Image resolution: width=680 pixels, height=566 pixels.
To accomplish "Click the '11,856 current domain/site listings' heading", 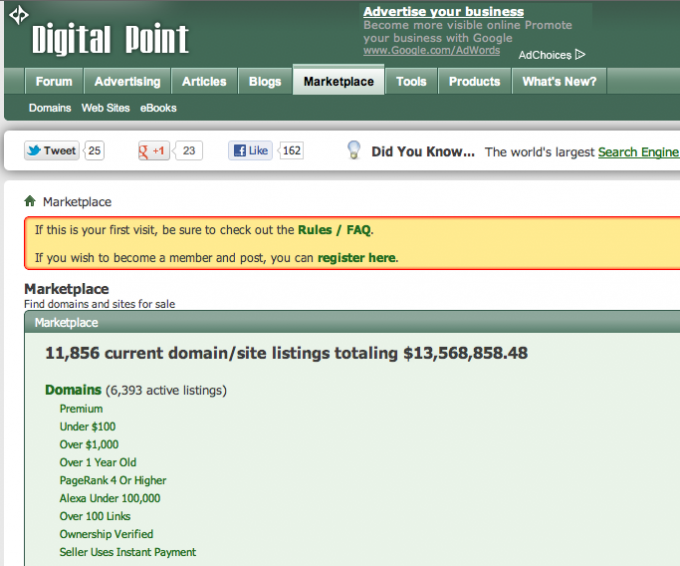I will pos(286,353).
